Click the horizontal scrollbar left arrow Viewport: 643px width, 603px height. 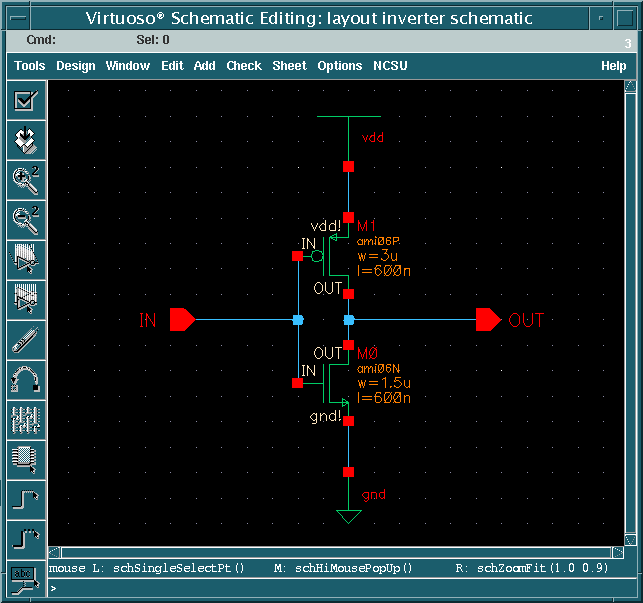point(55,553)
